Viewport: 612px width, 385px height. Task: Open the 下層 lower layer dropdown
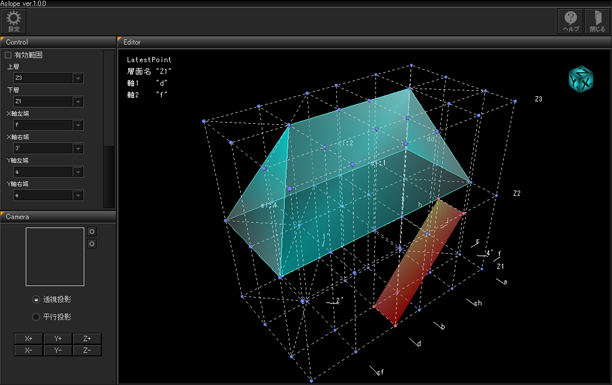pyautogui.click(x=48, y=102)
